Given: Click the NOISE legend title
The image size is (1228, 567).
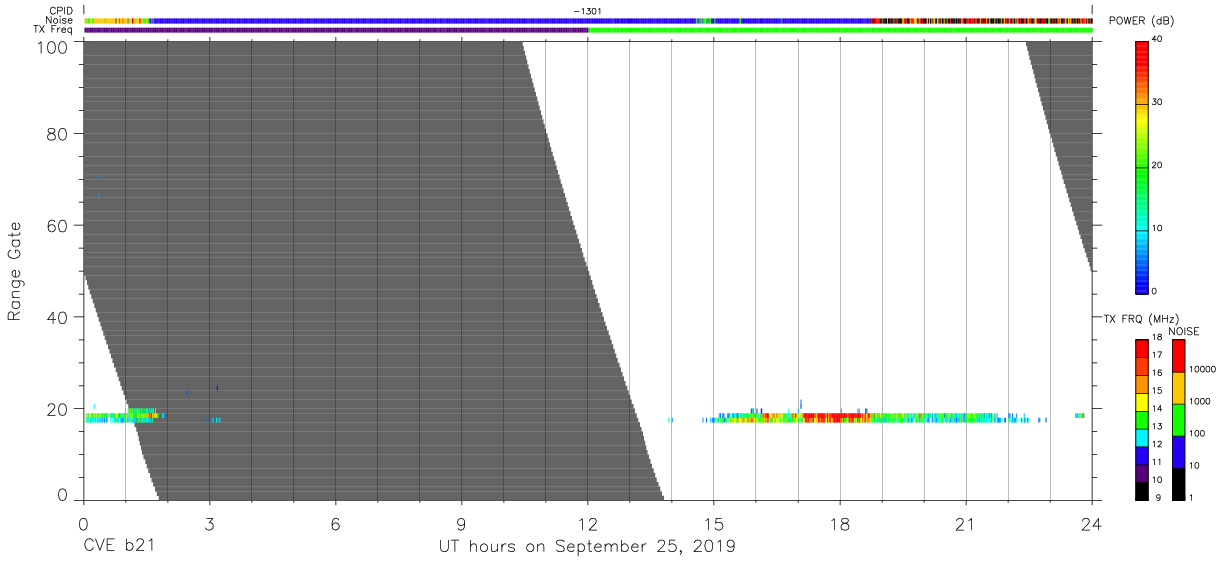Looking at the screenshot, I should (1185, 331).
